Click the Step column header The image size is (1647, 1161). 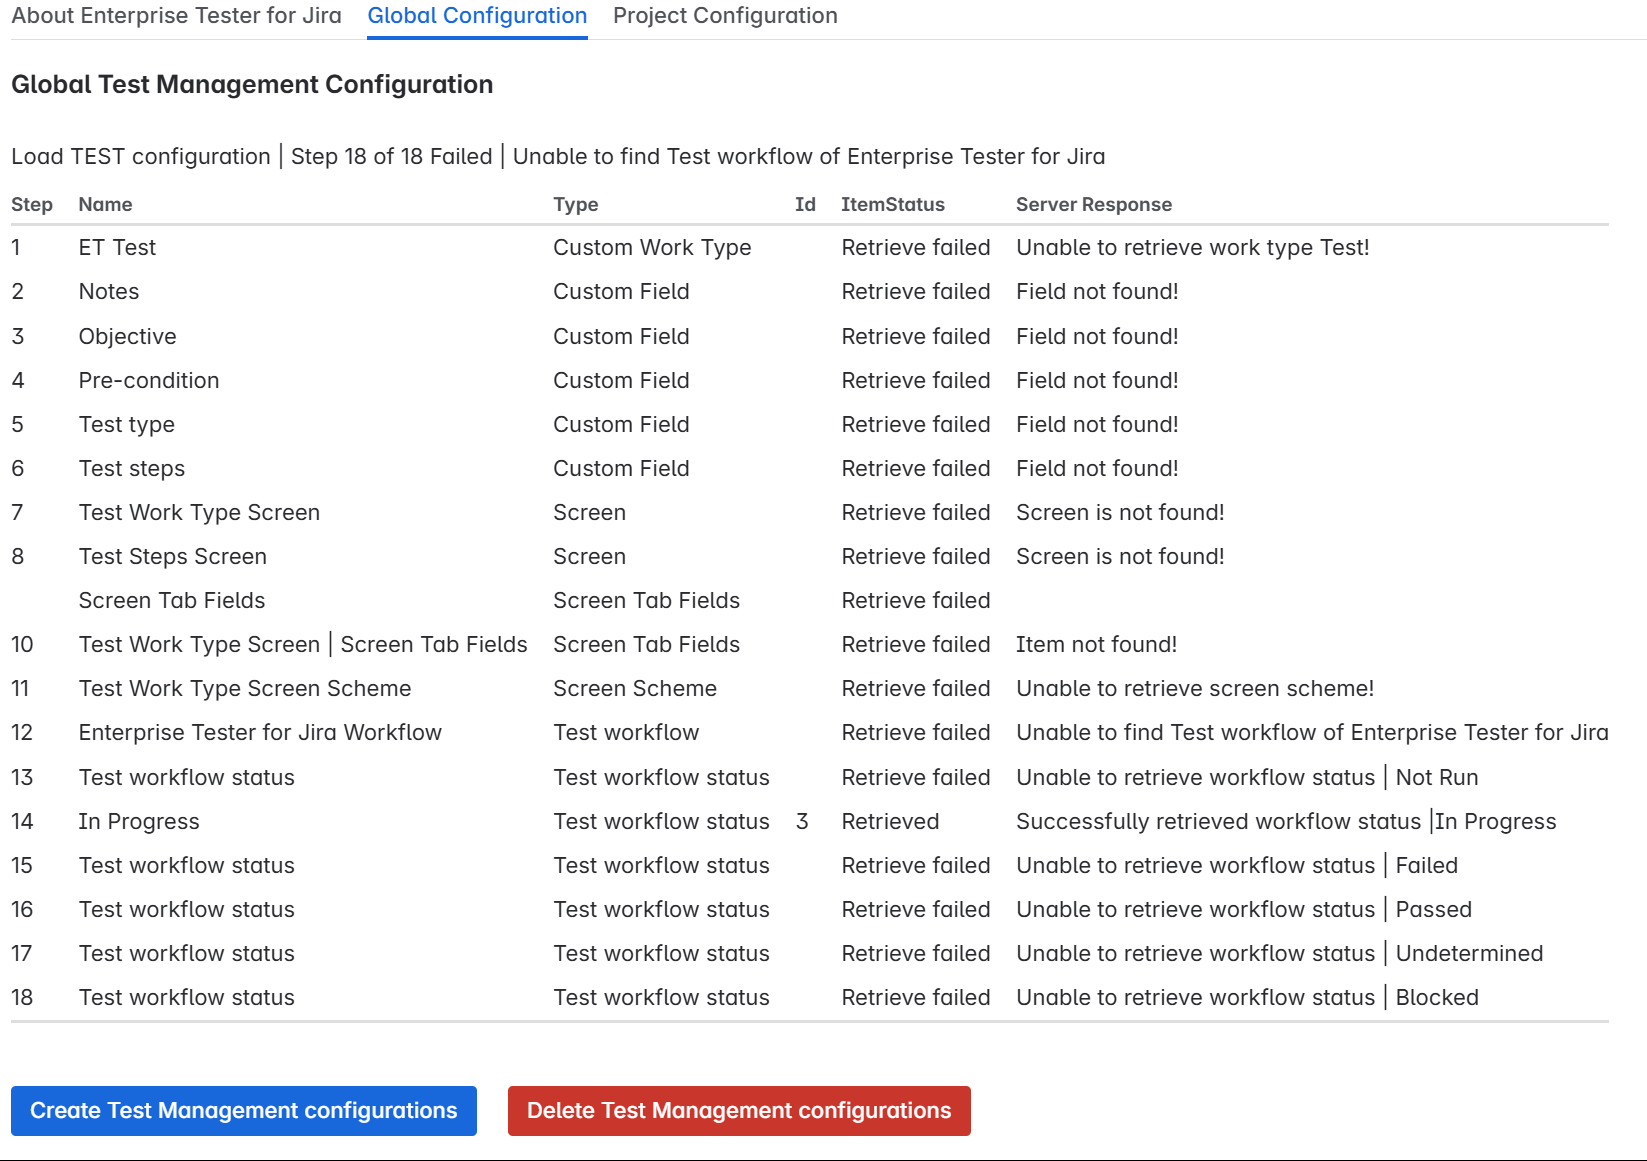pos(32,205)
